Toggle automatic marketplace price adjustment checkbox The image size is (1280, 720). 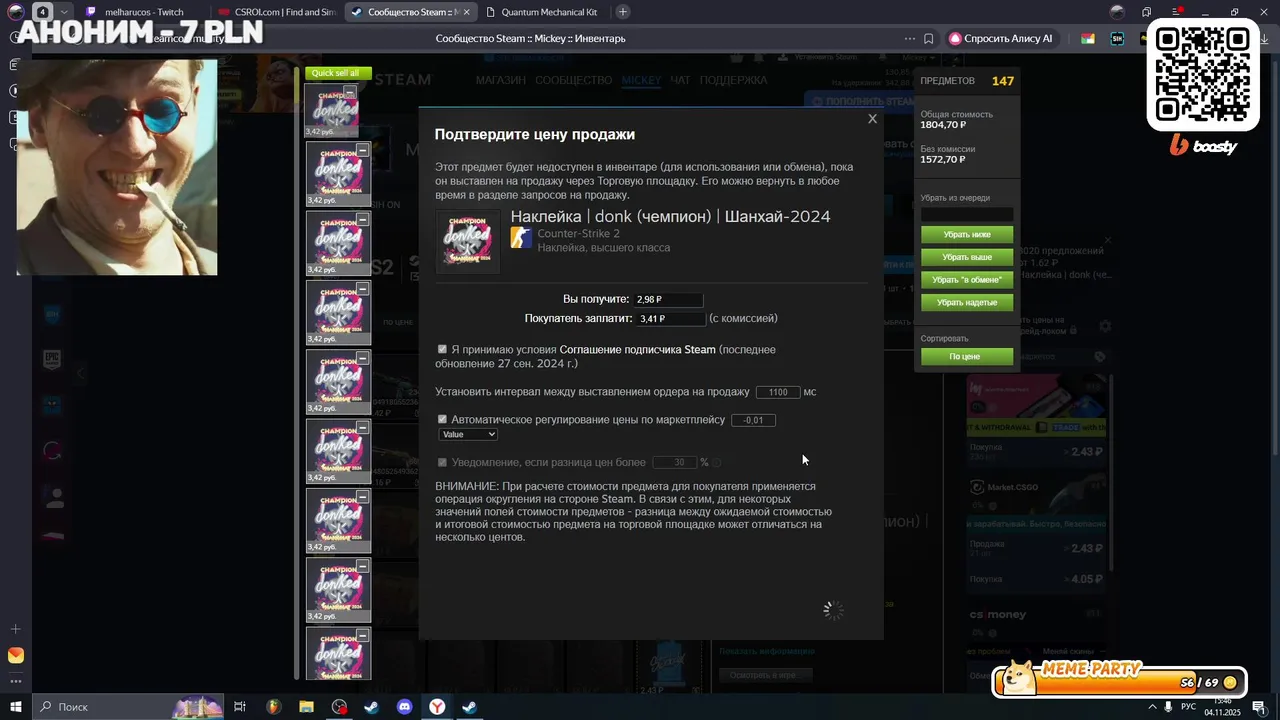pyautogui.click(x=442, y=419)
